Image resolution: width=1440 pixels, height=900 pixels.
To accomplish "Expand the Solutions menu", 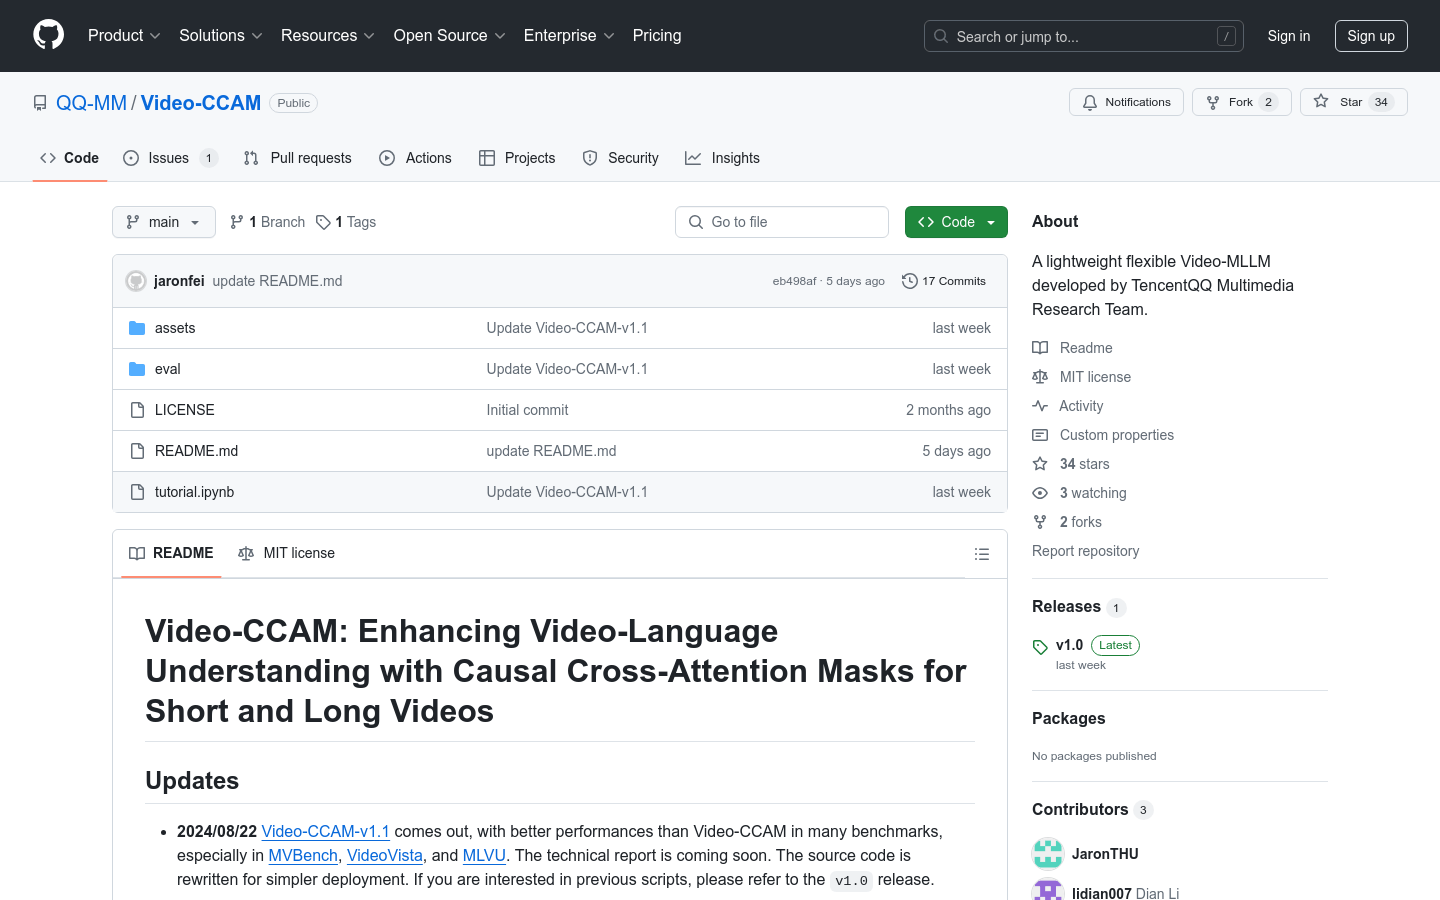I will point(221,35).
